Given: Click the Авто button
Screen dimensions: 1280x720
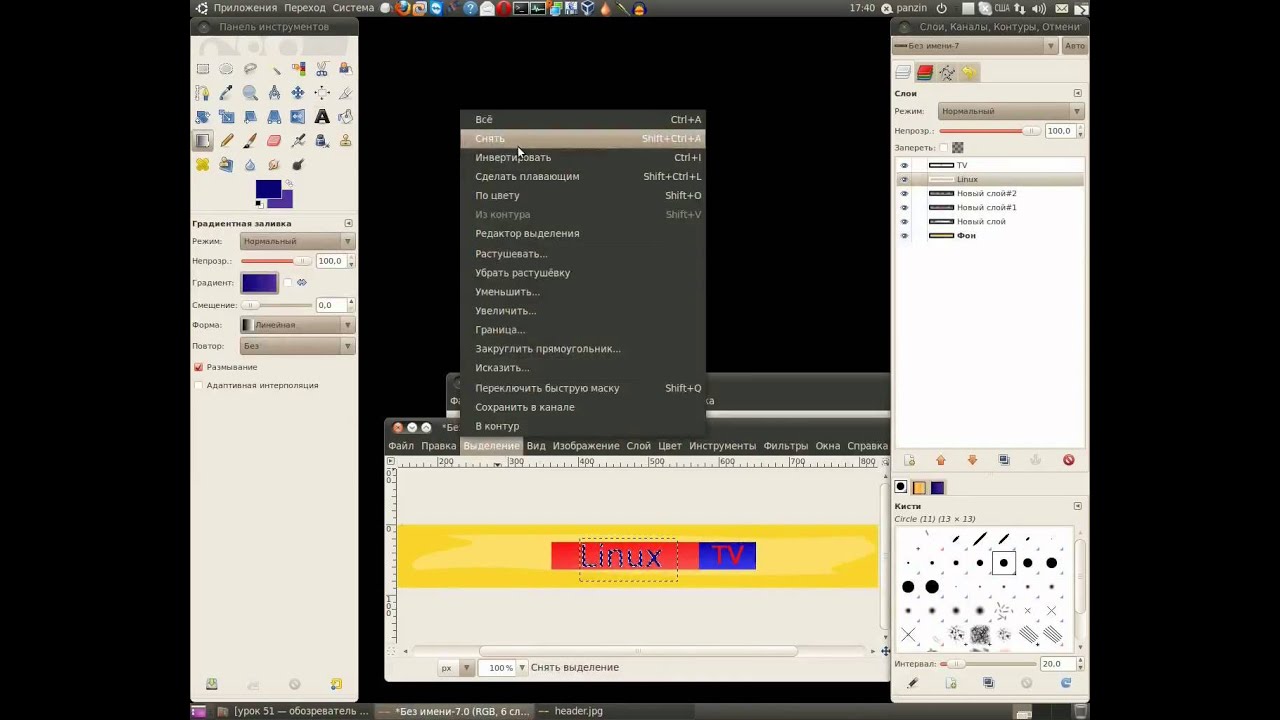Looking at the screenshot, I should pyautogui.click(x=1075, y=46).
